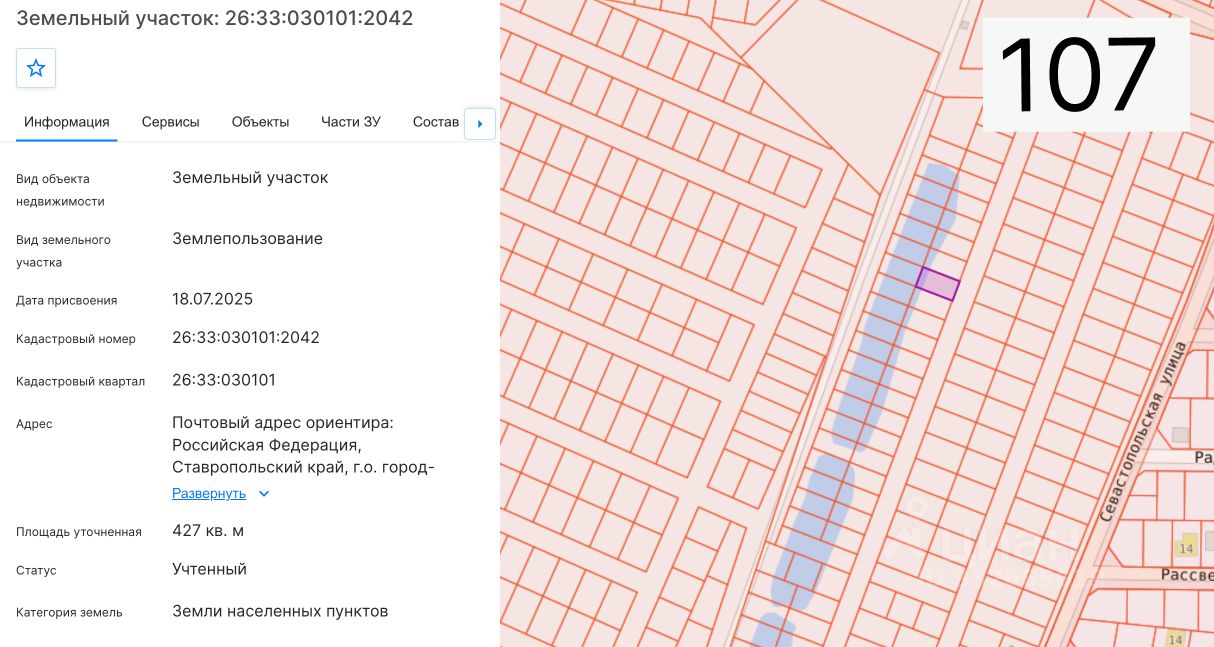Click the date 18.07.2025 value
1214x647 pixels.
(213, 299)
